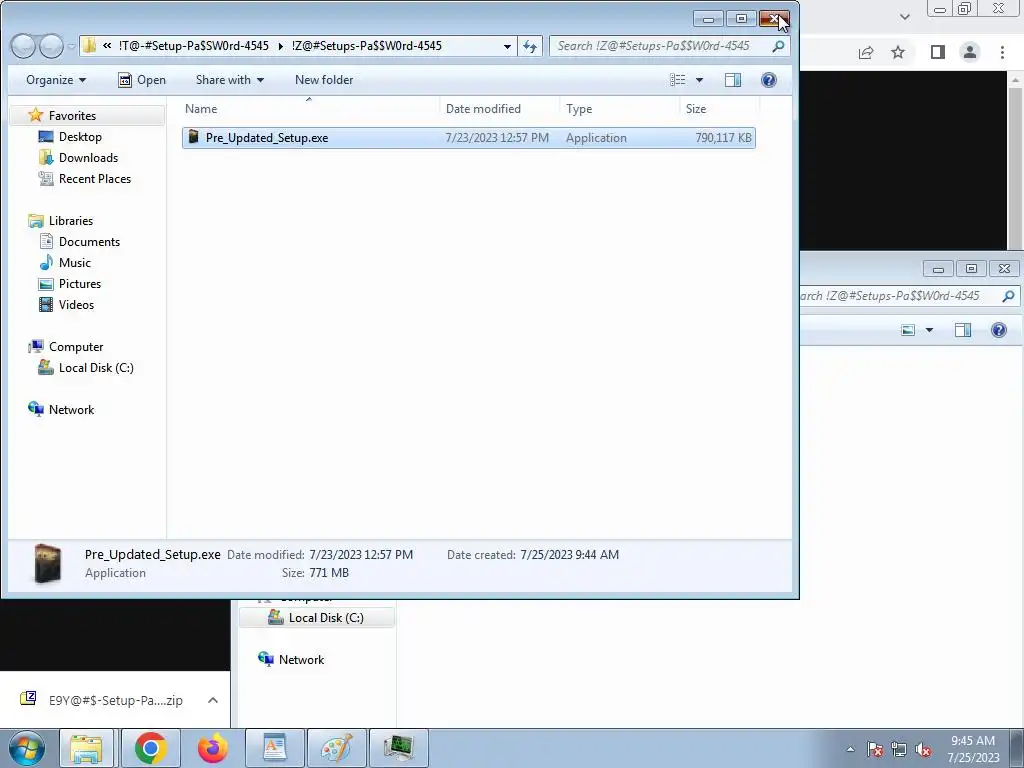
Task: Click the Chrome share page icon
Action: 866,52
